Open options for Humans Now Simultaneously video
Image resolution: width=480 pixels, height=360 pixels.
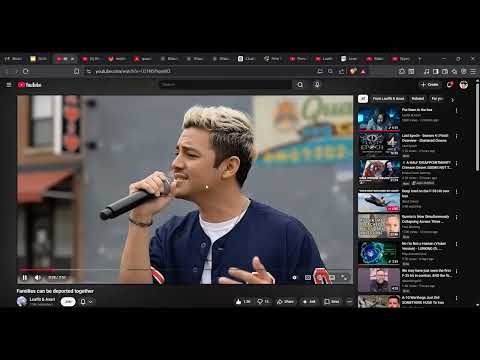pos(457,217)
